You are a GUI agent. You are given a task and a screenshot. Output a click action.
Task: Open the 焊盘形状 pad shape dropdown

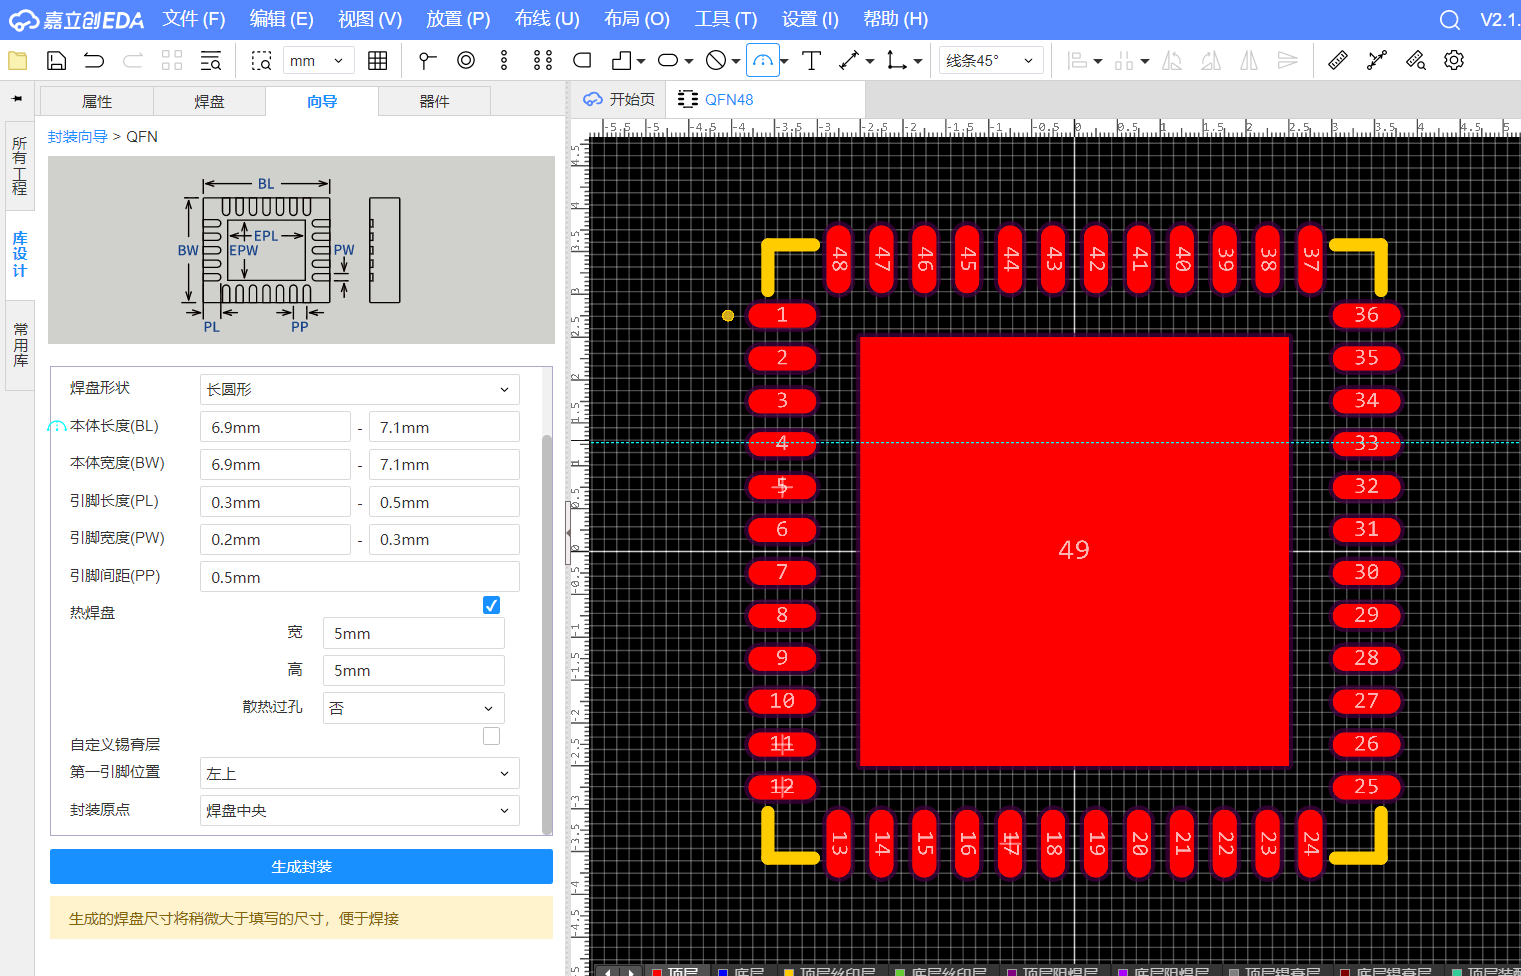tap(359, 389)
